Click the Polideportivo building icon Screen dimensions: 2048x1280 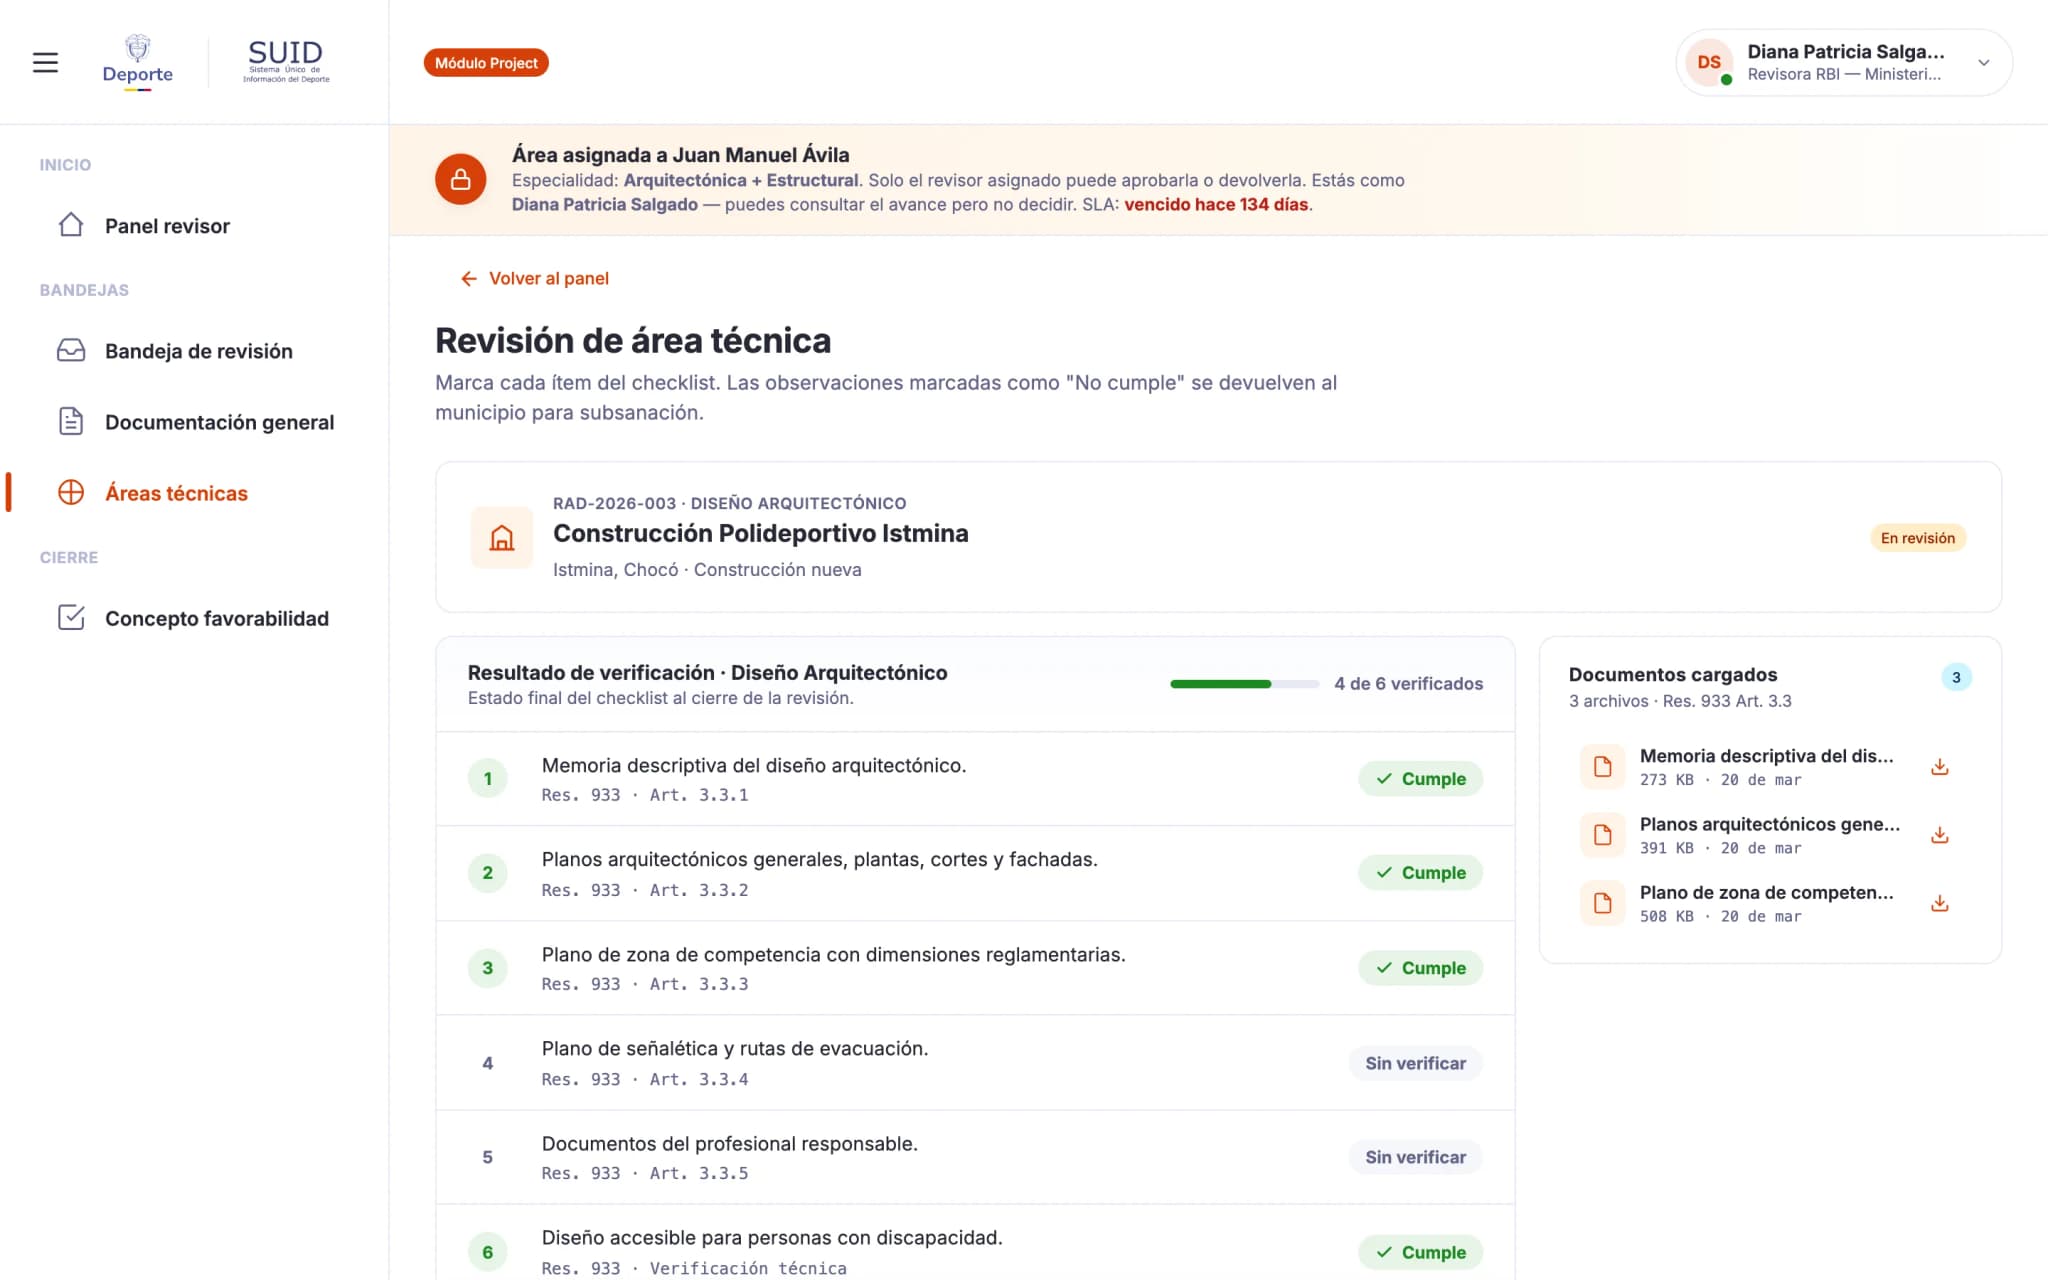502,537
